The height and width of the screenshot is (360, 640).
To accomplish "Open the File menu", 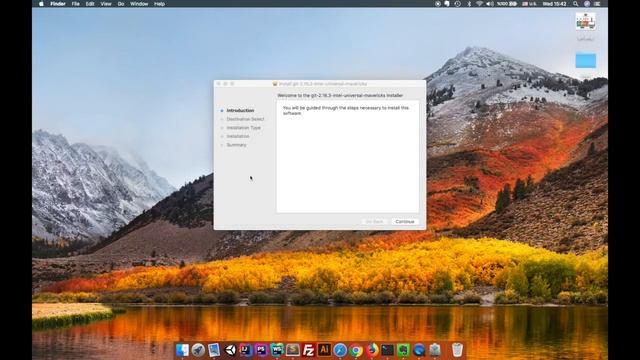I will pyautogui.click(x=76, y=4).
